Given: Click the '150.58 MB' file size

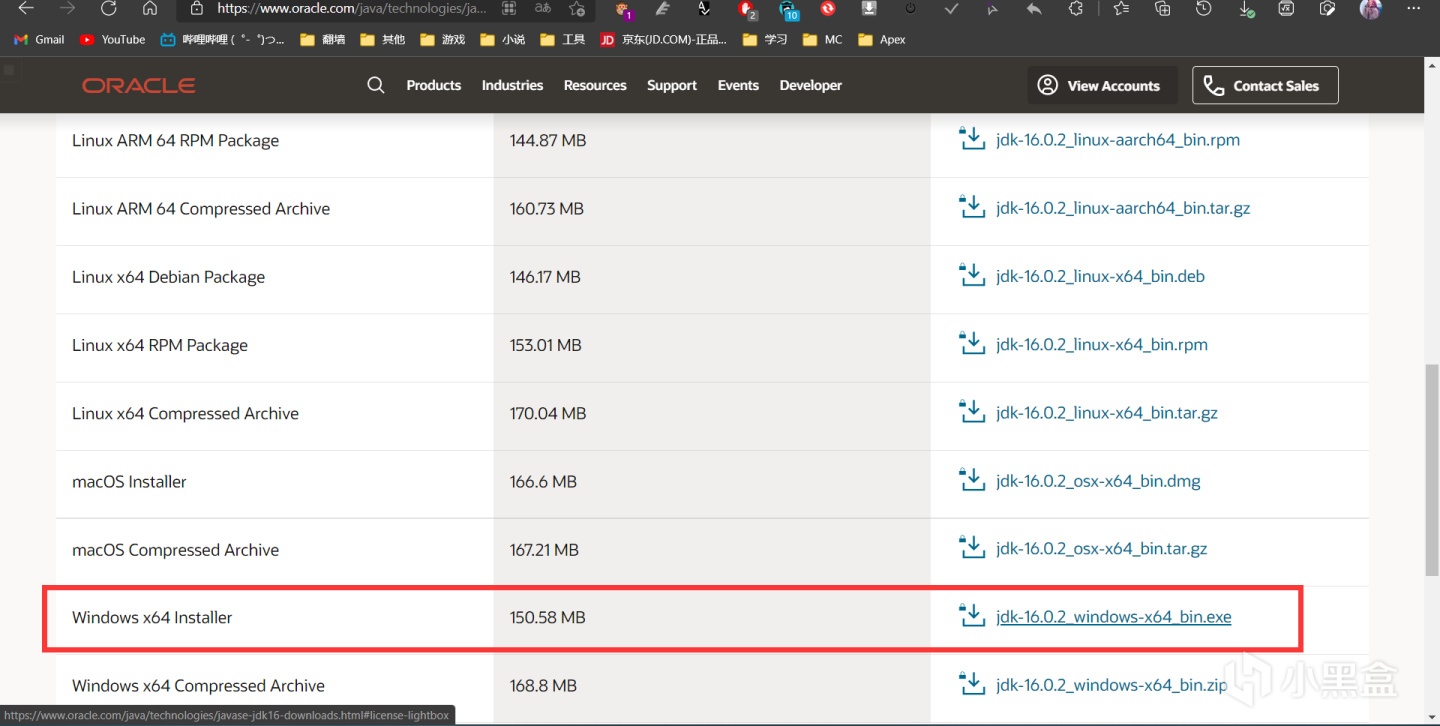Looking at the screenshot, I should click(x=548, y=617).
